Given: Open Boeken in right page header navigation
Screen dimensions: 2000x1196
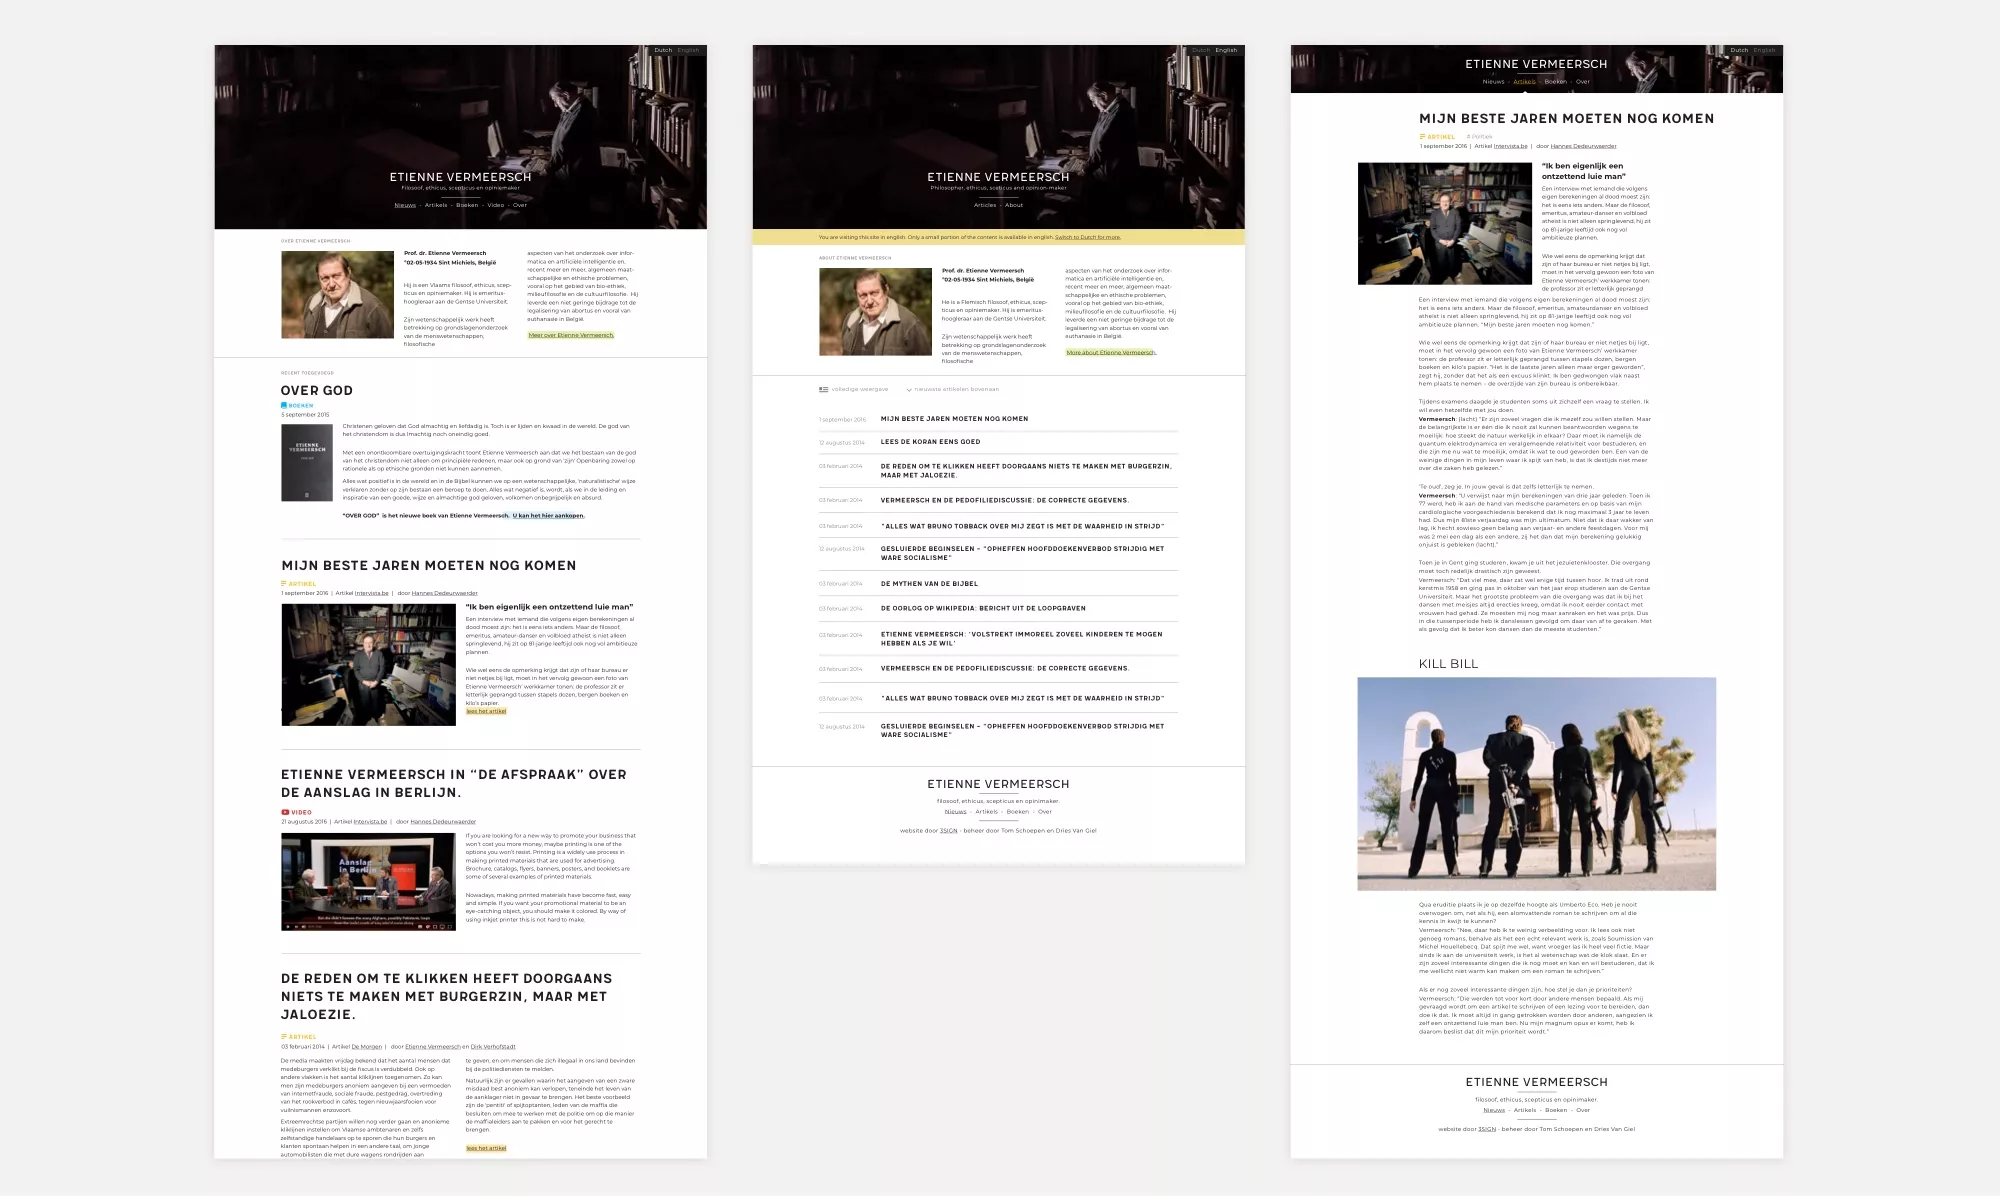Looking at the screenshot, I should (x=1555, y=82).
